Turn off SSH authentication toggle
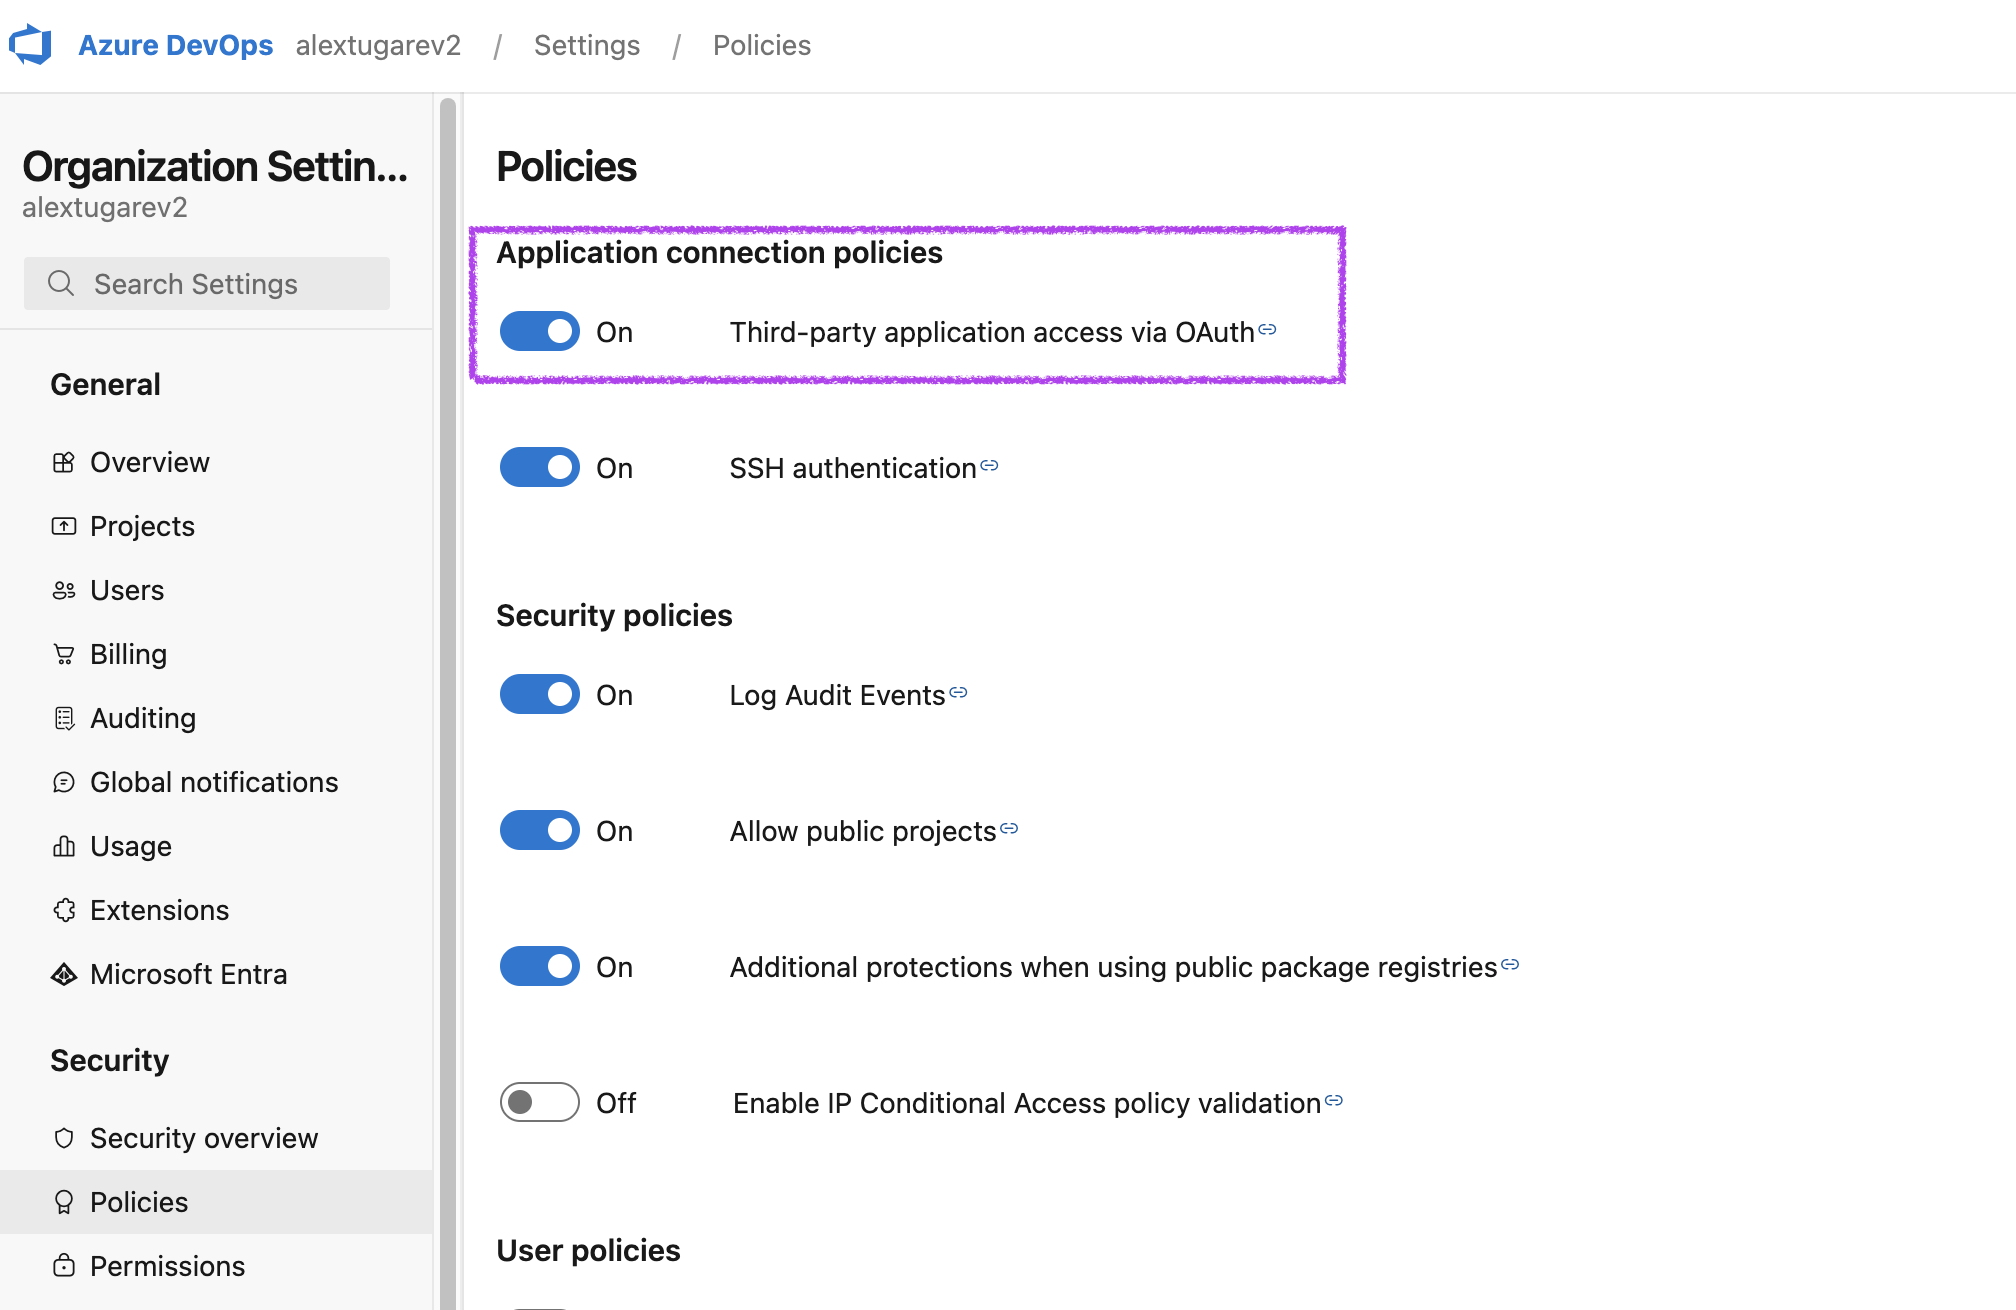Image resolution: width=2016 pixels, height=1310 pixels. point(539,467)
